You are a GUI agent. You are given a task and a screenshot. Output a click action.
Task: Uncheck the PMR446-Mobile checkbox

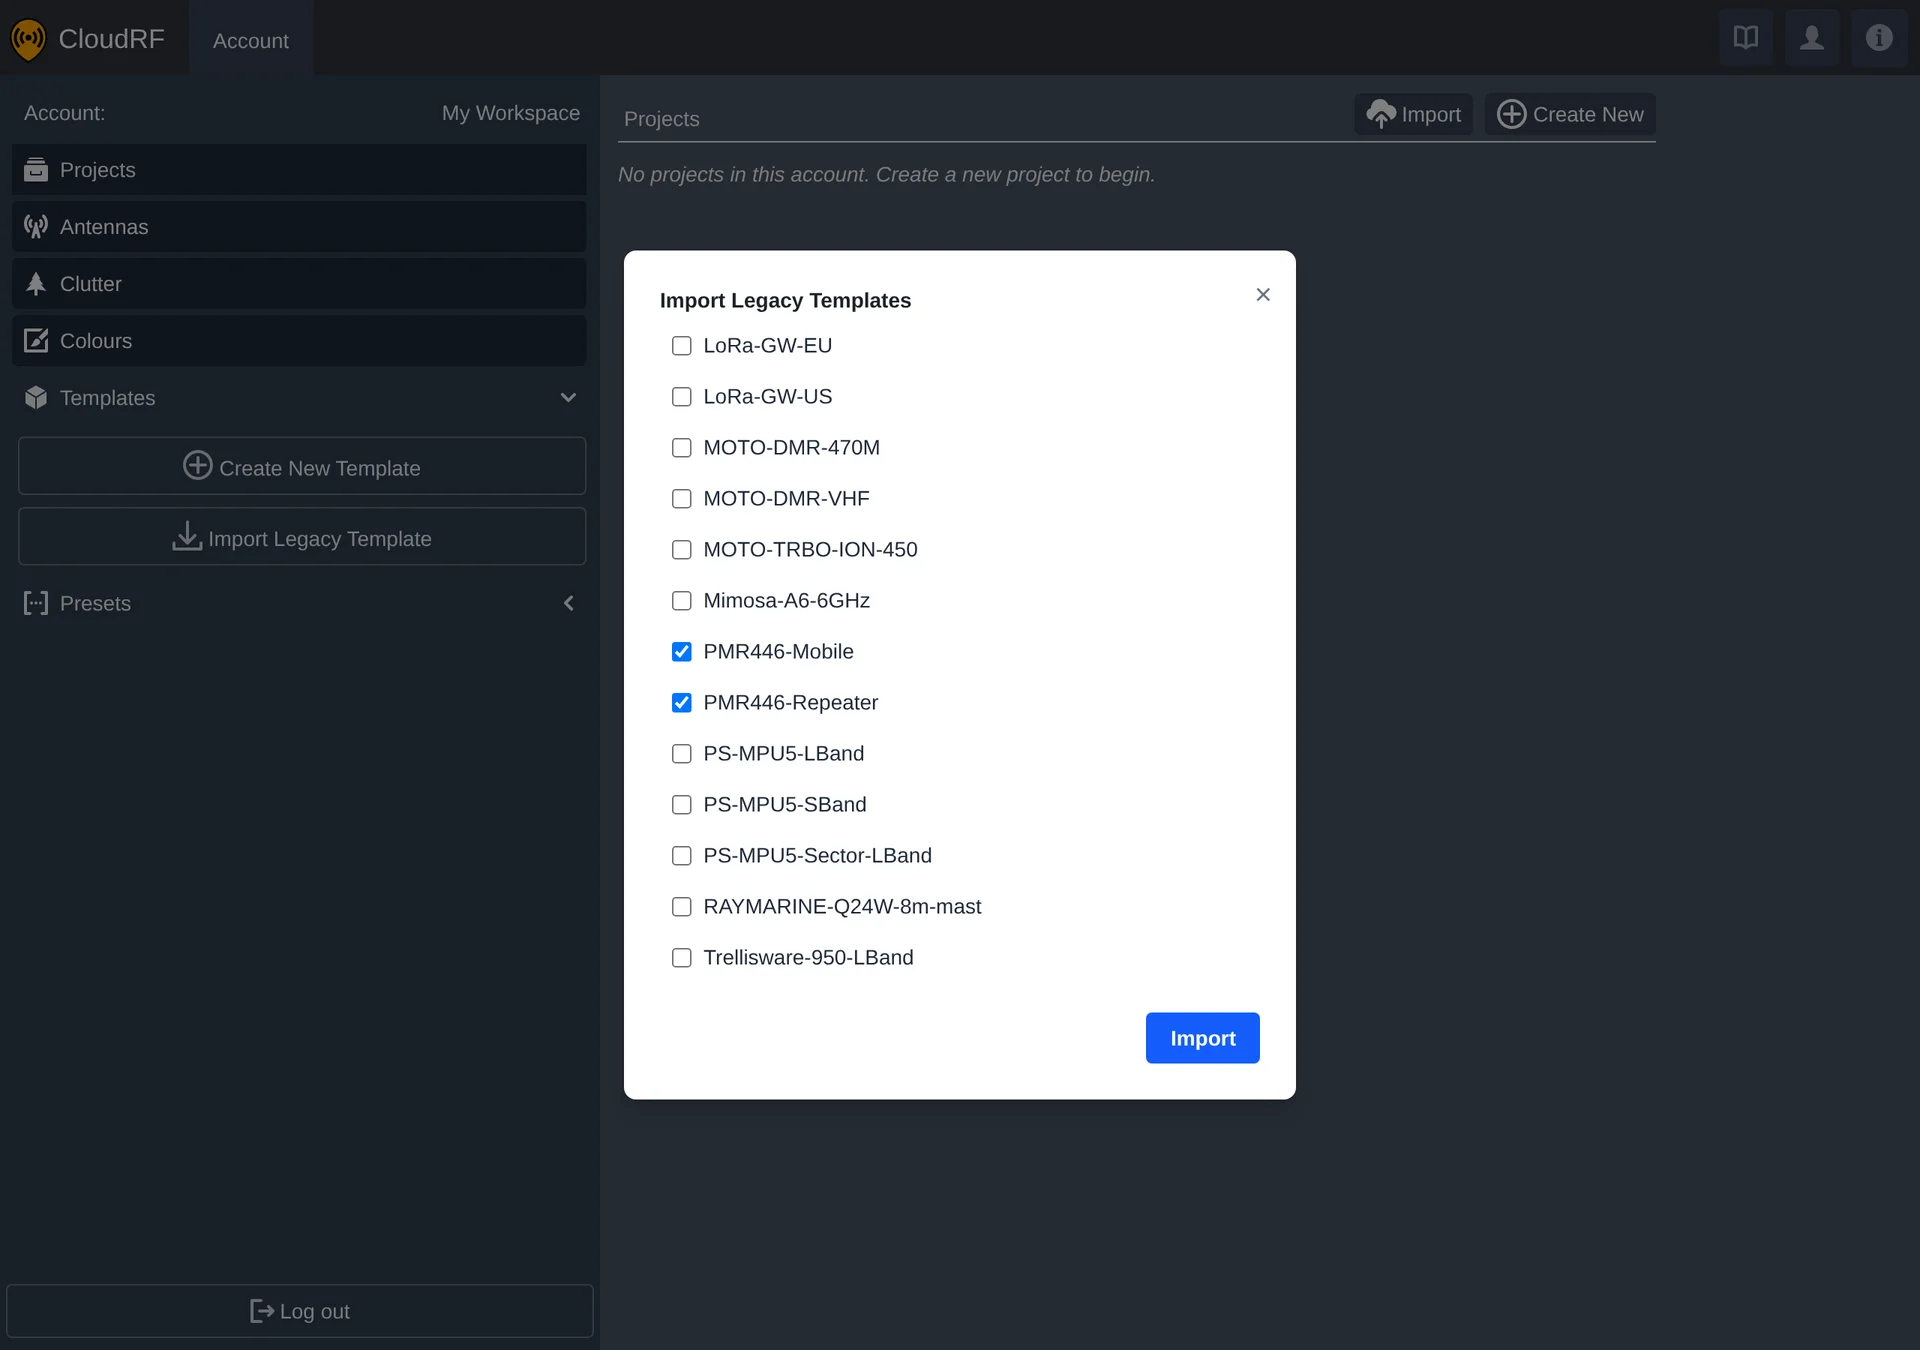point(681,652)
